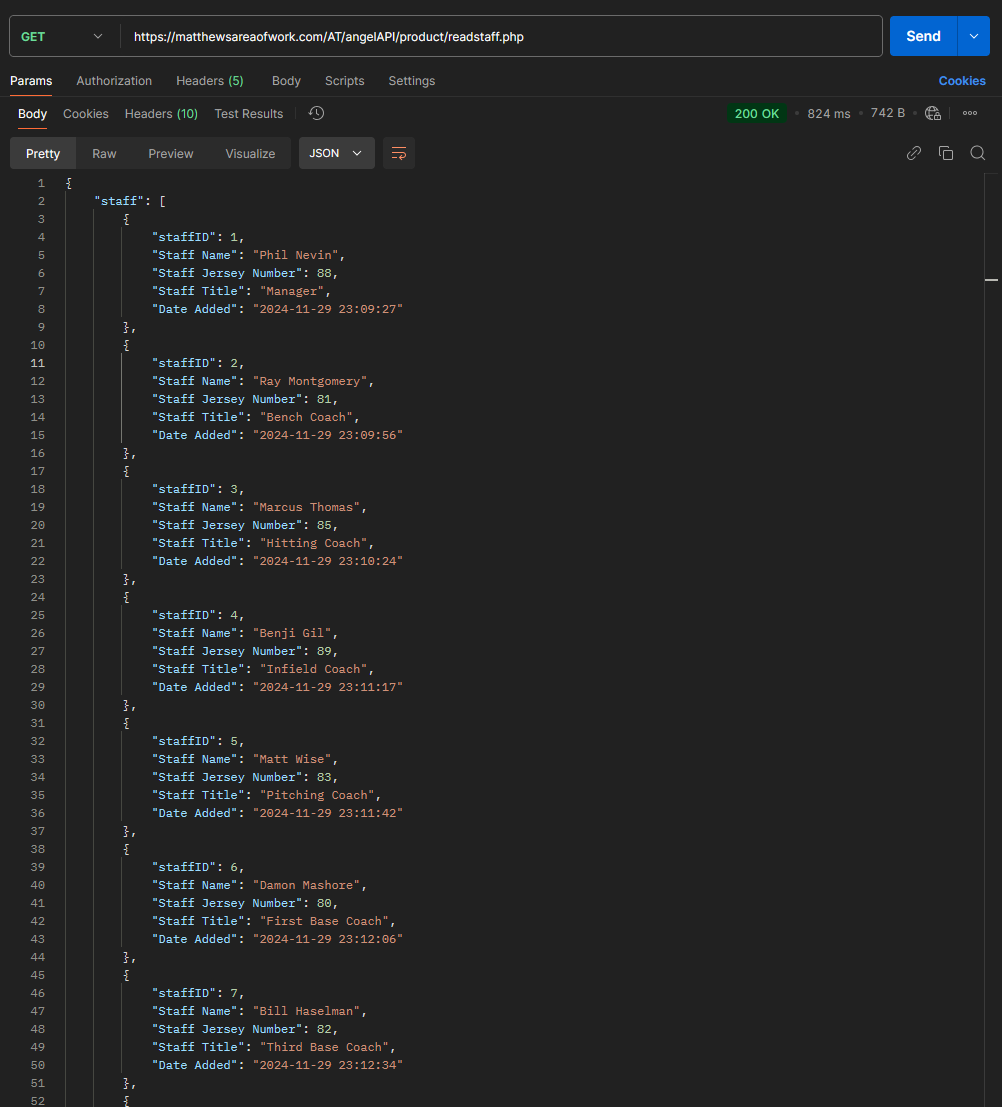Click the "First Base Coach" value
Screen dimensions: 1002x1107
tap(324, 921)
